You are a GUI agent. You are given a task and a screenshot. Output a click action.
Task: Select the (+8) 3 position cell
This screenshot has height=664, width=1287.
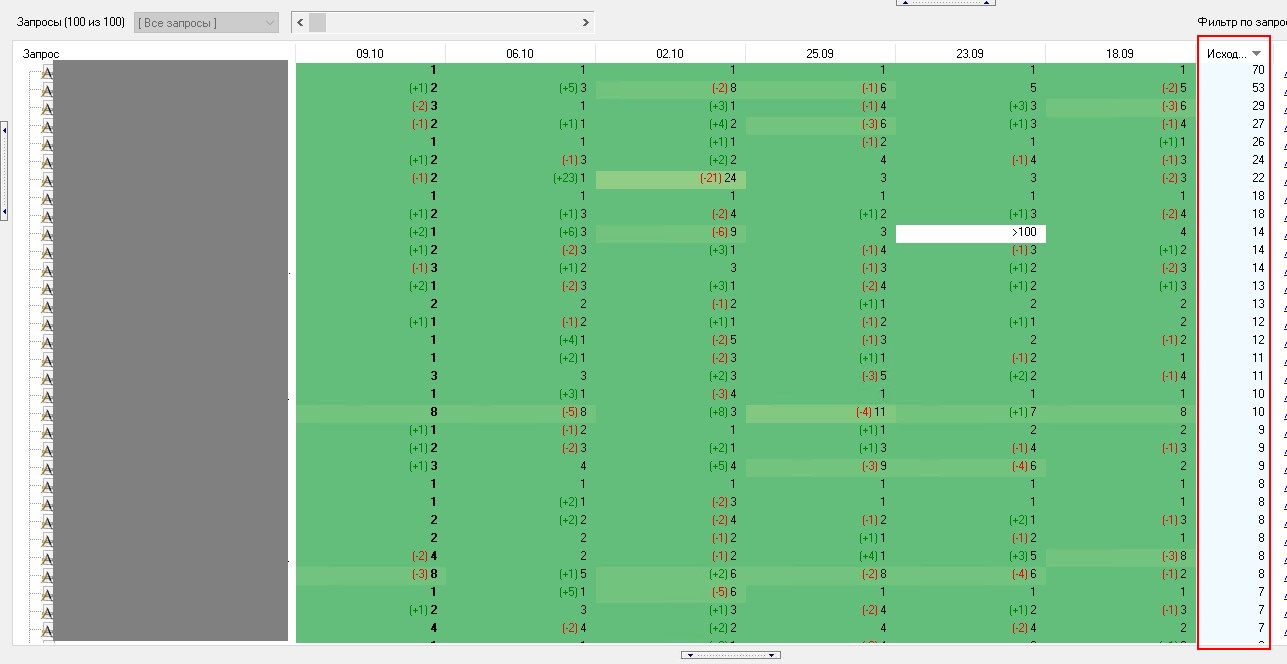(671, 412)
